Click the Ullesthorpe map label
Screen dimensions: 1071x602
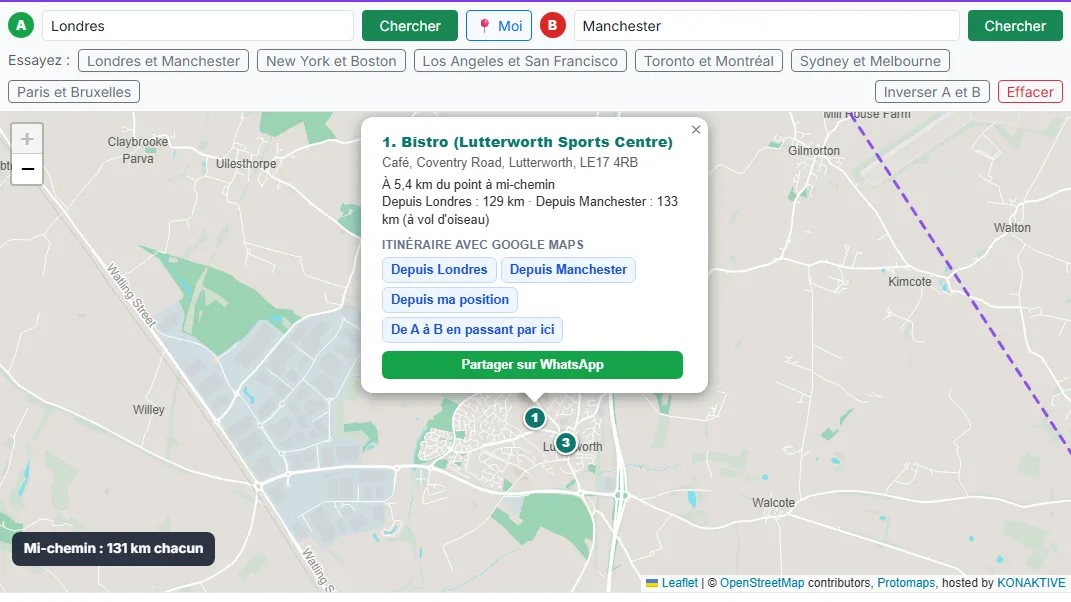[246, 163]
